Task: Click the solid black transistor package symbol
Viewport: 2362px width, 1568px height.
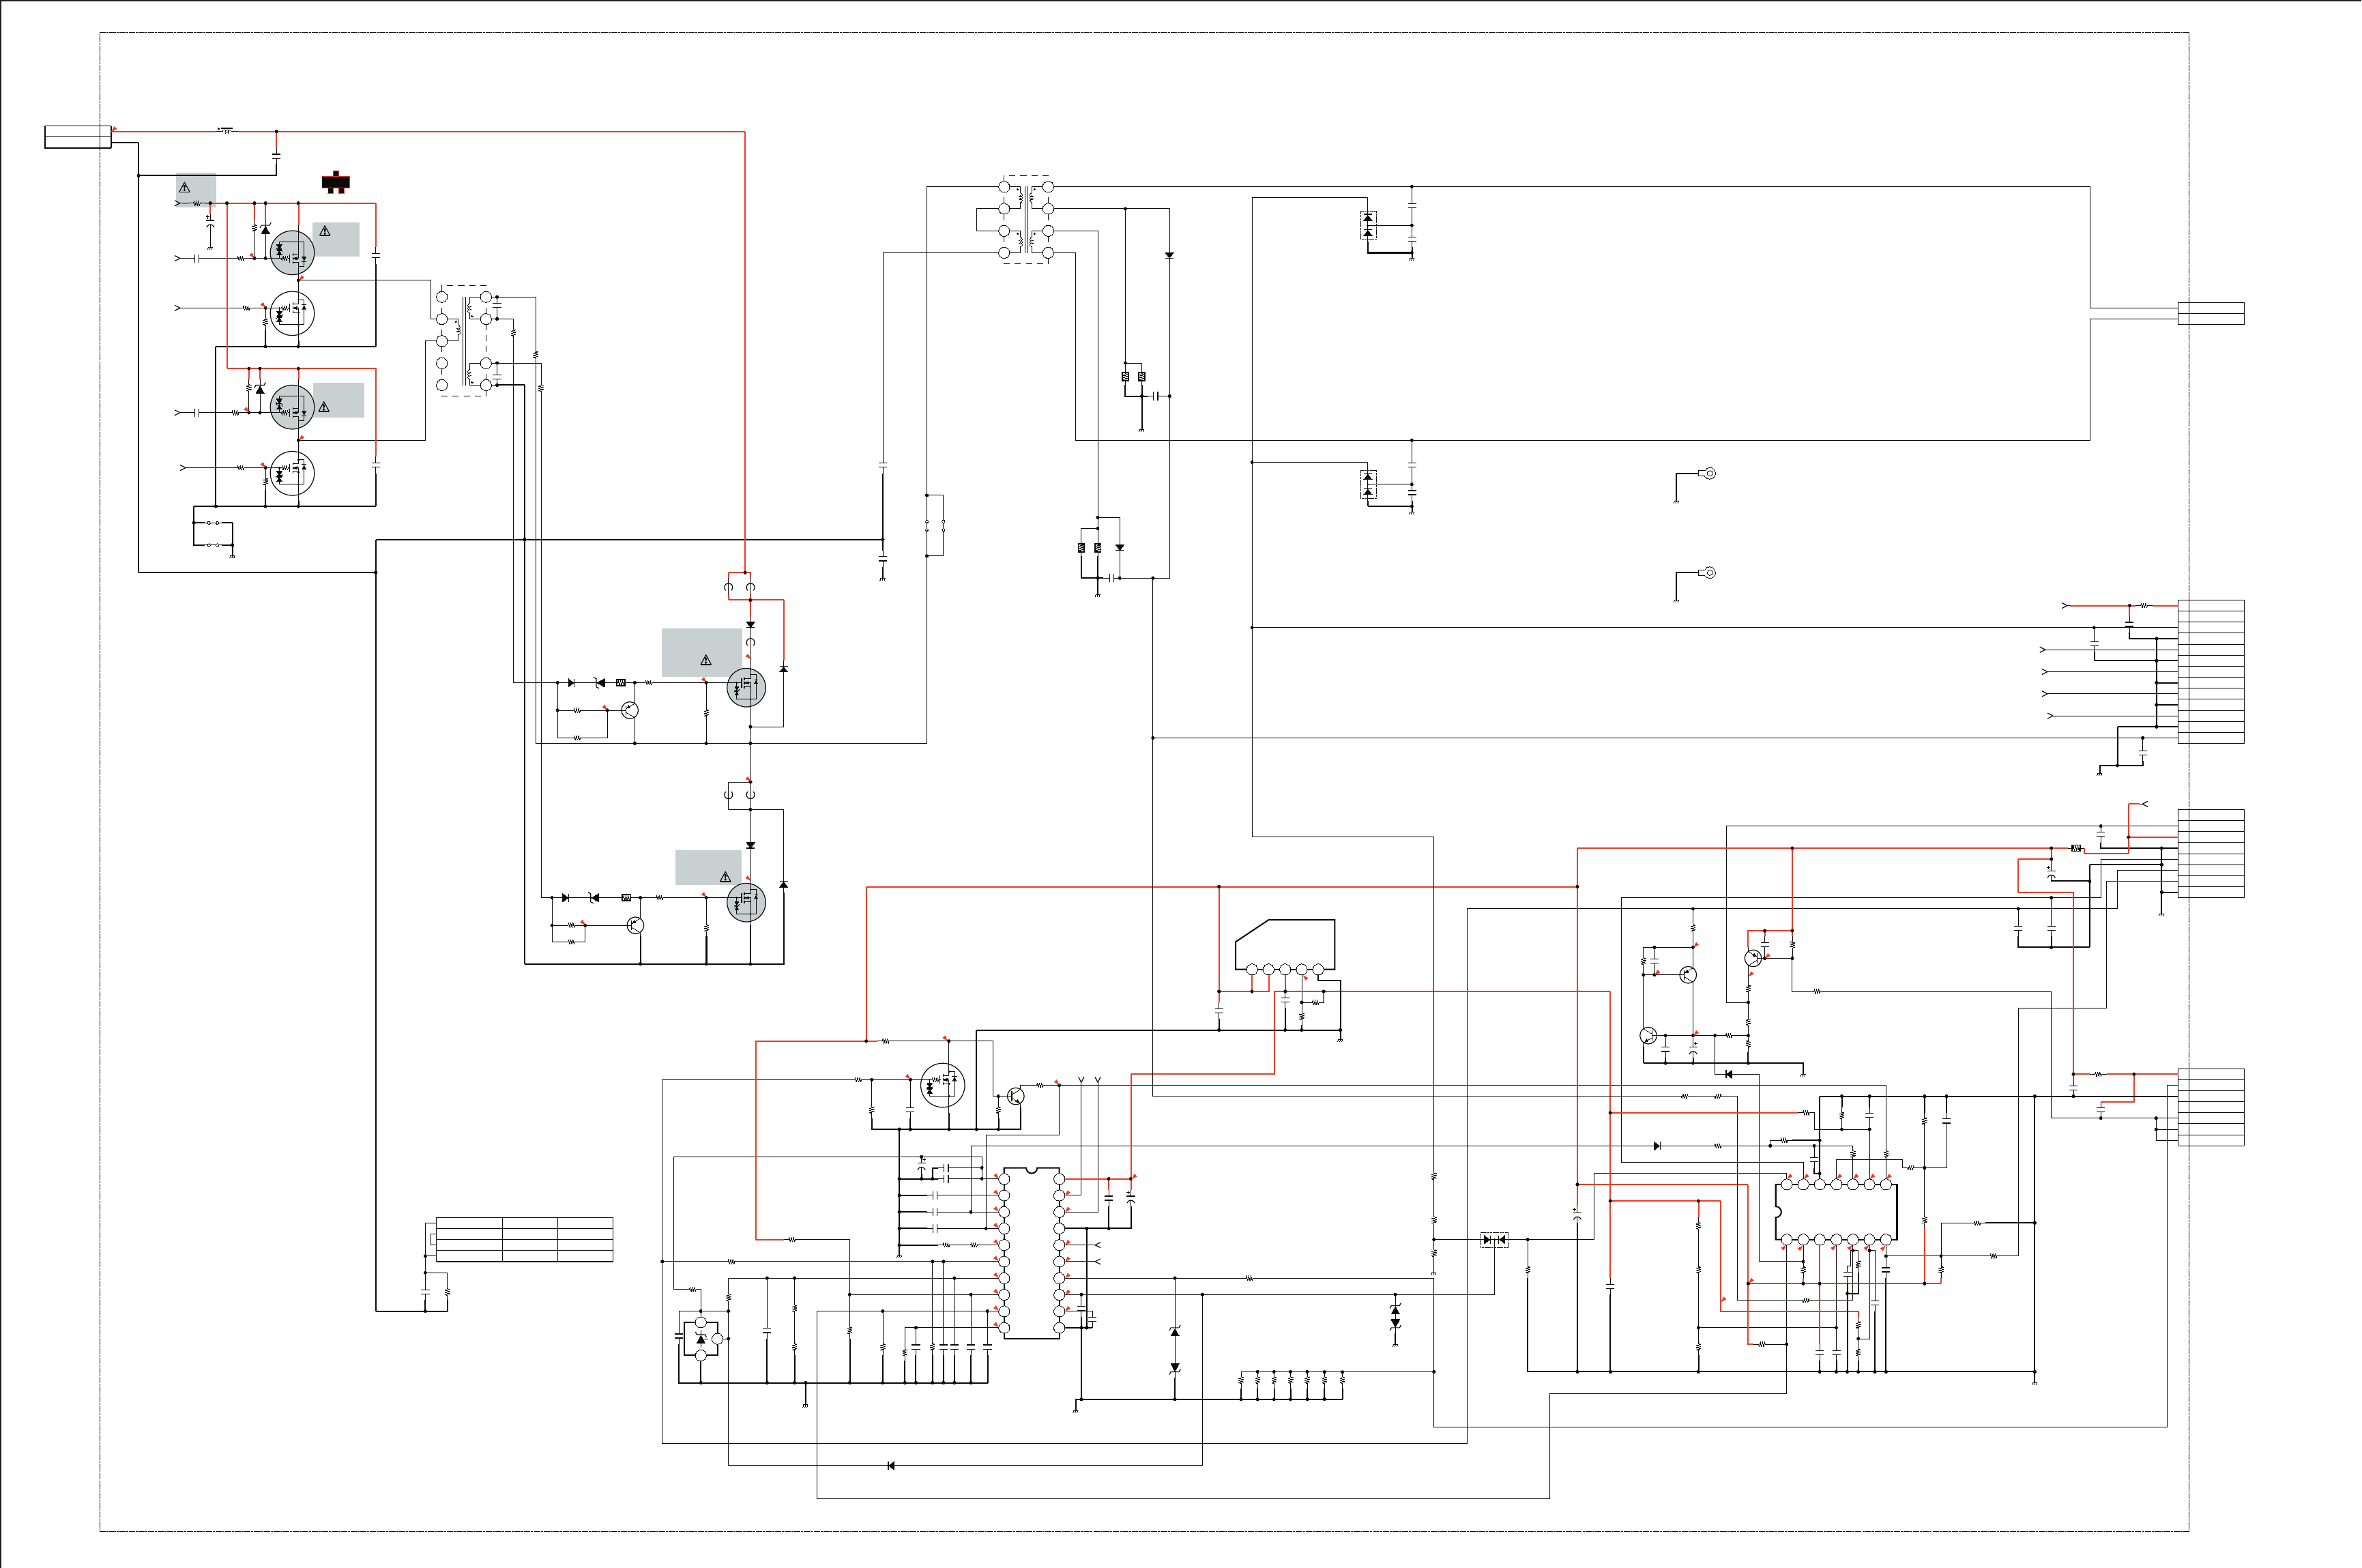Action: point(335,182)
